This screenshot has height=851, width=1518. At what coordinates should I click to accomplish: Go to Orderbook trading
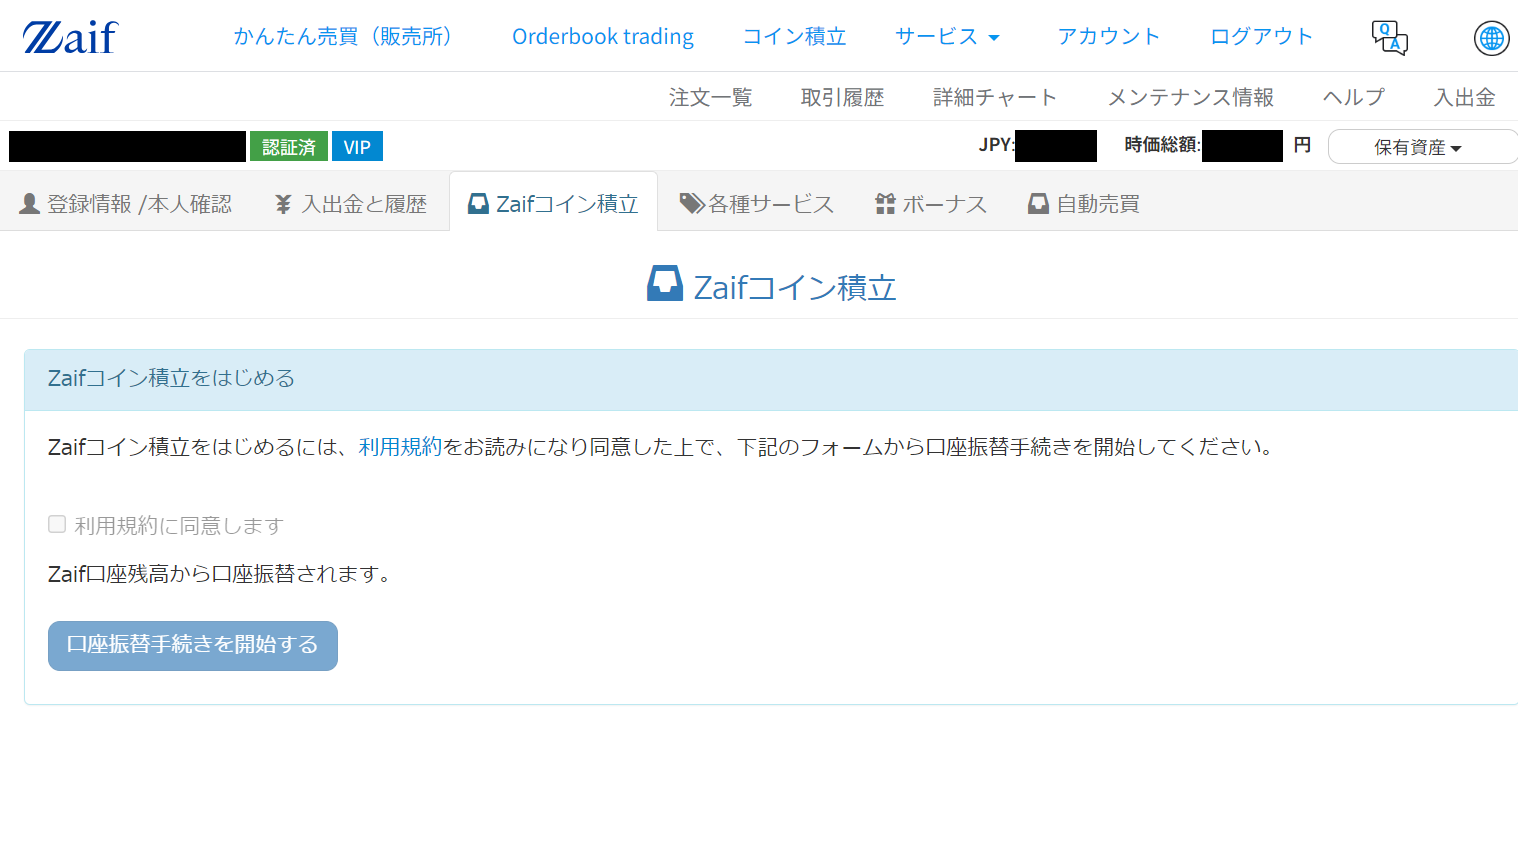click(x=603, y=37)
